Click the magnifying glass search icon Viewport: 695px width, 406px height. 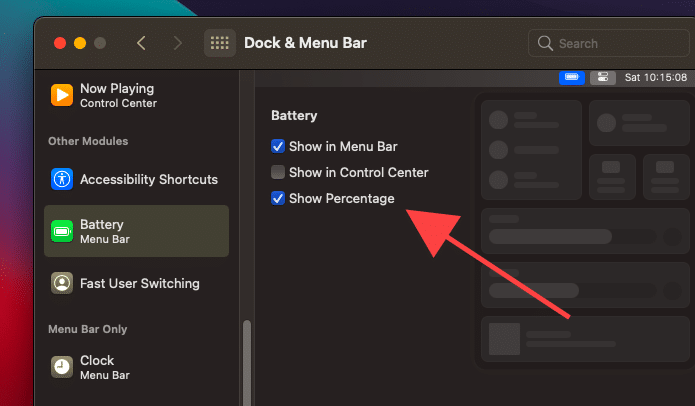pyautogui.click(x=545, y=43)
